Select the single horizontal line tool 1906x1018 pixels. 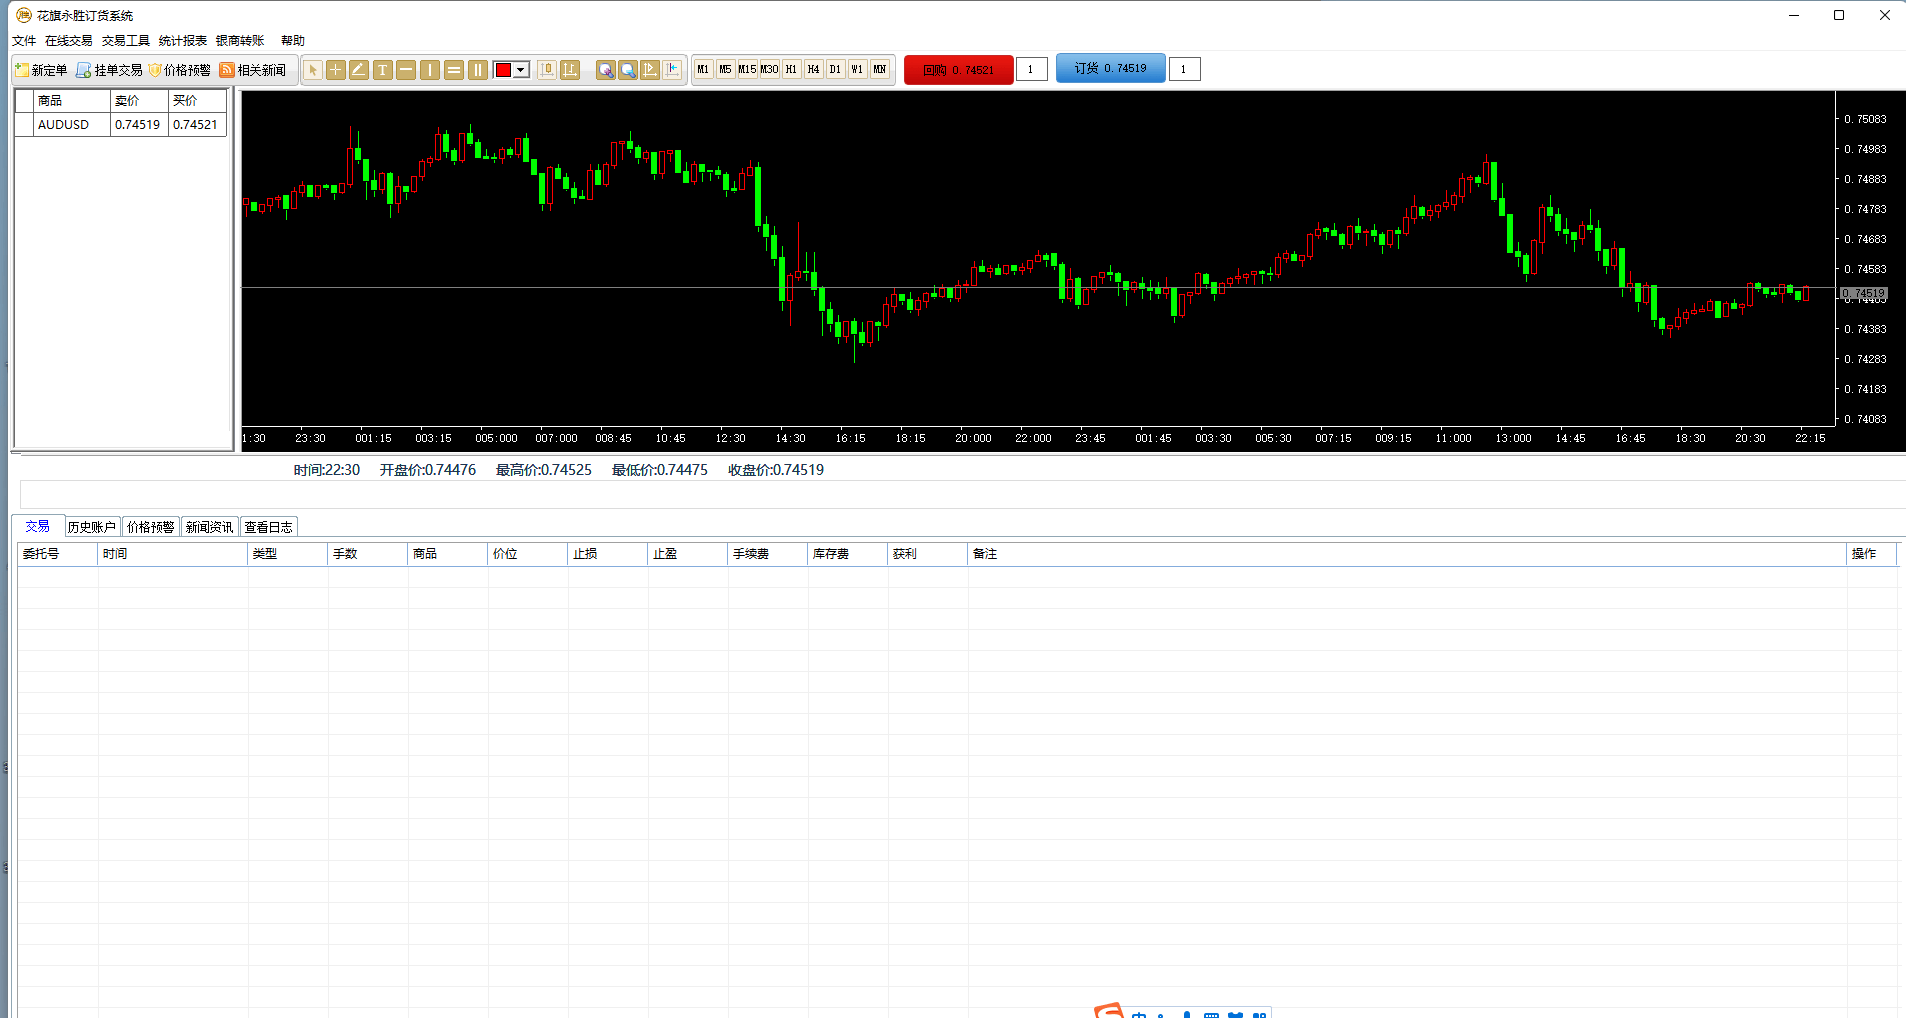(406, 70)
